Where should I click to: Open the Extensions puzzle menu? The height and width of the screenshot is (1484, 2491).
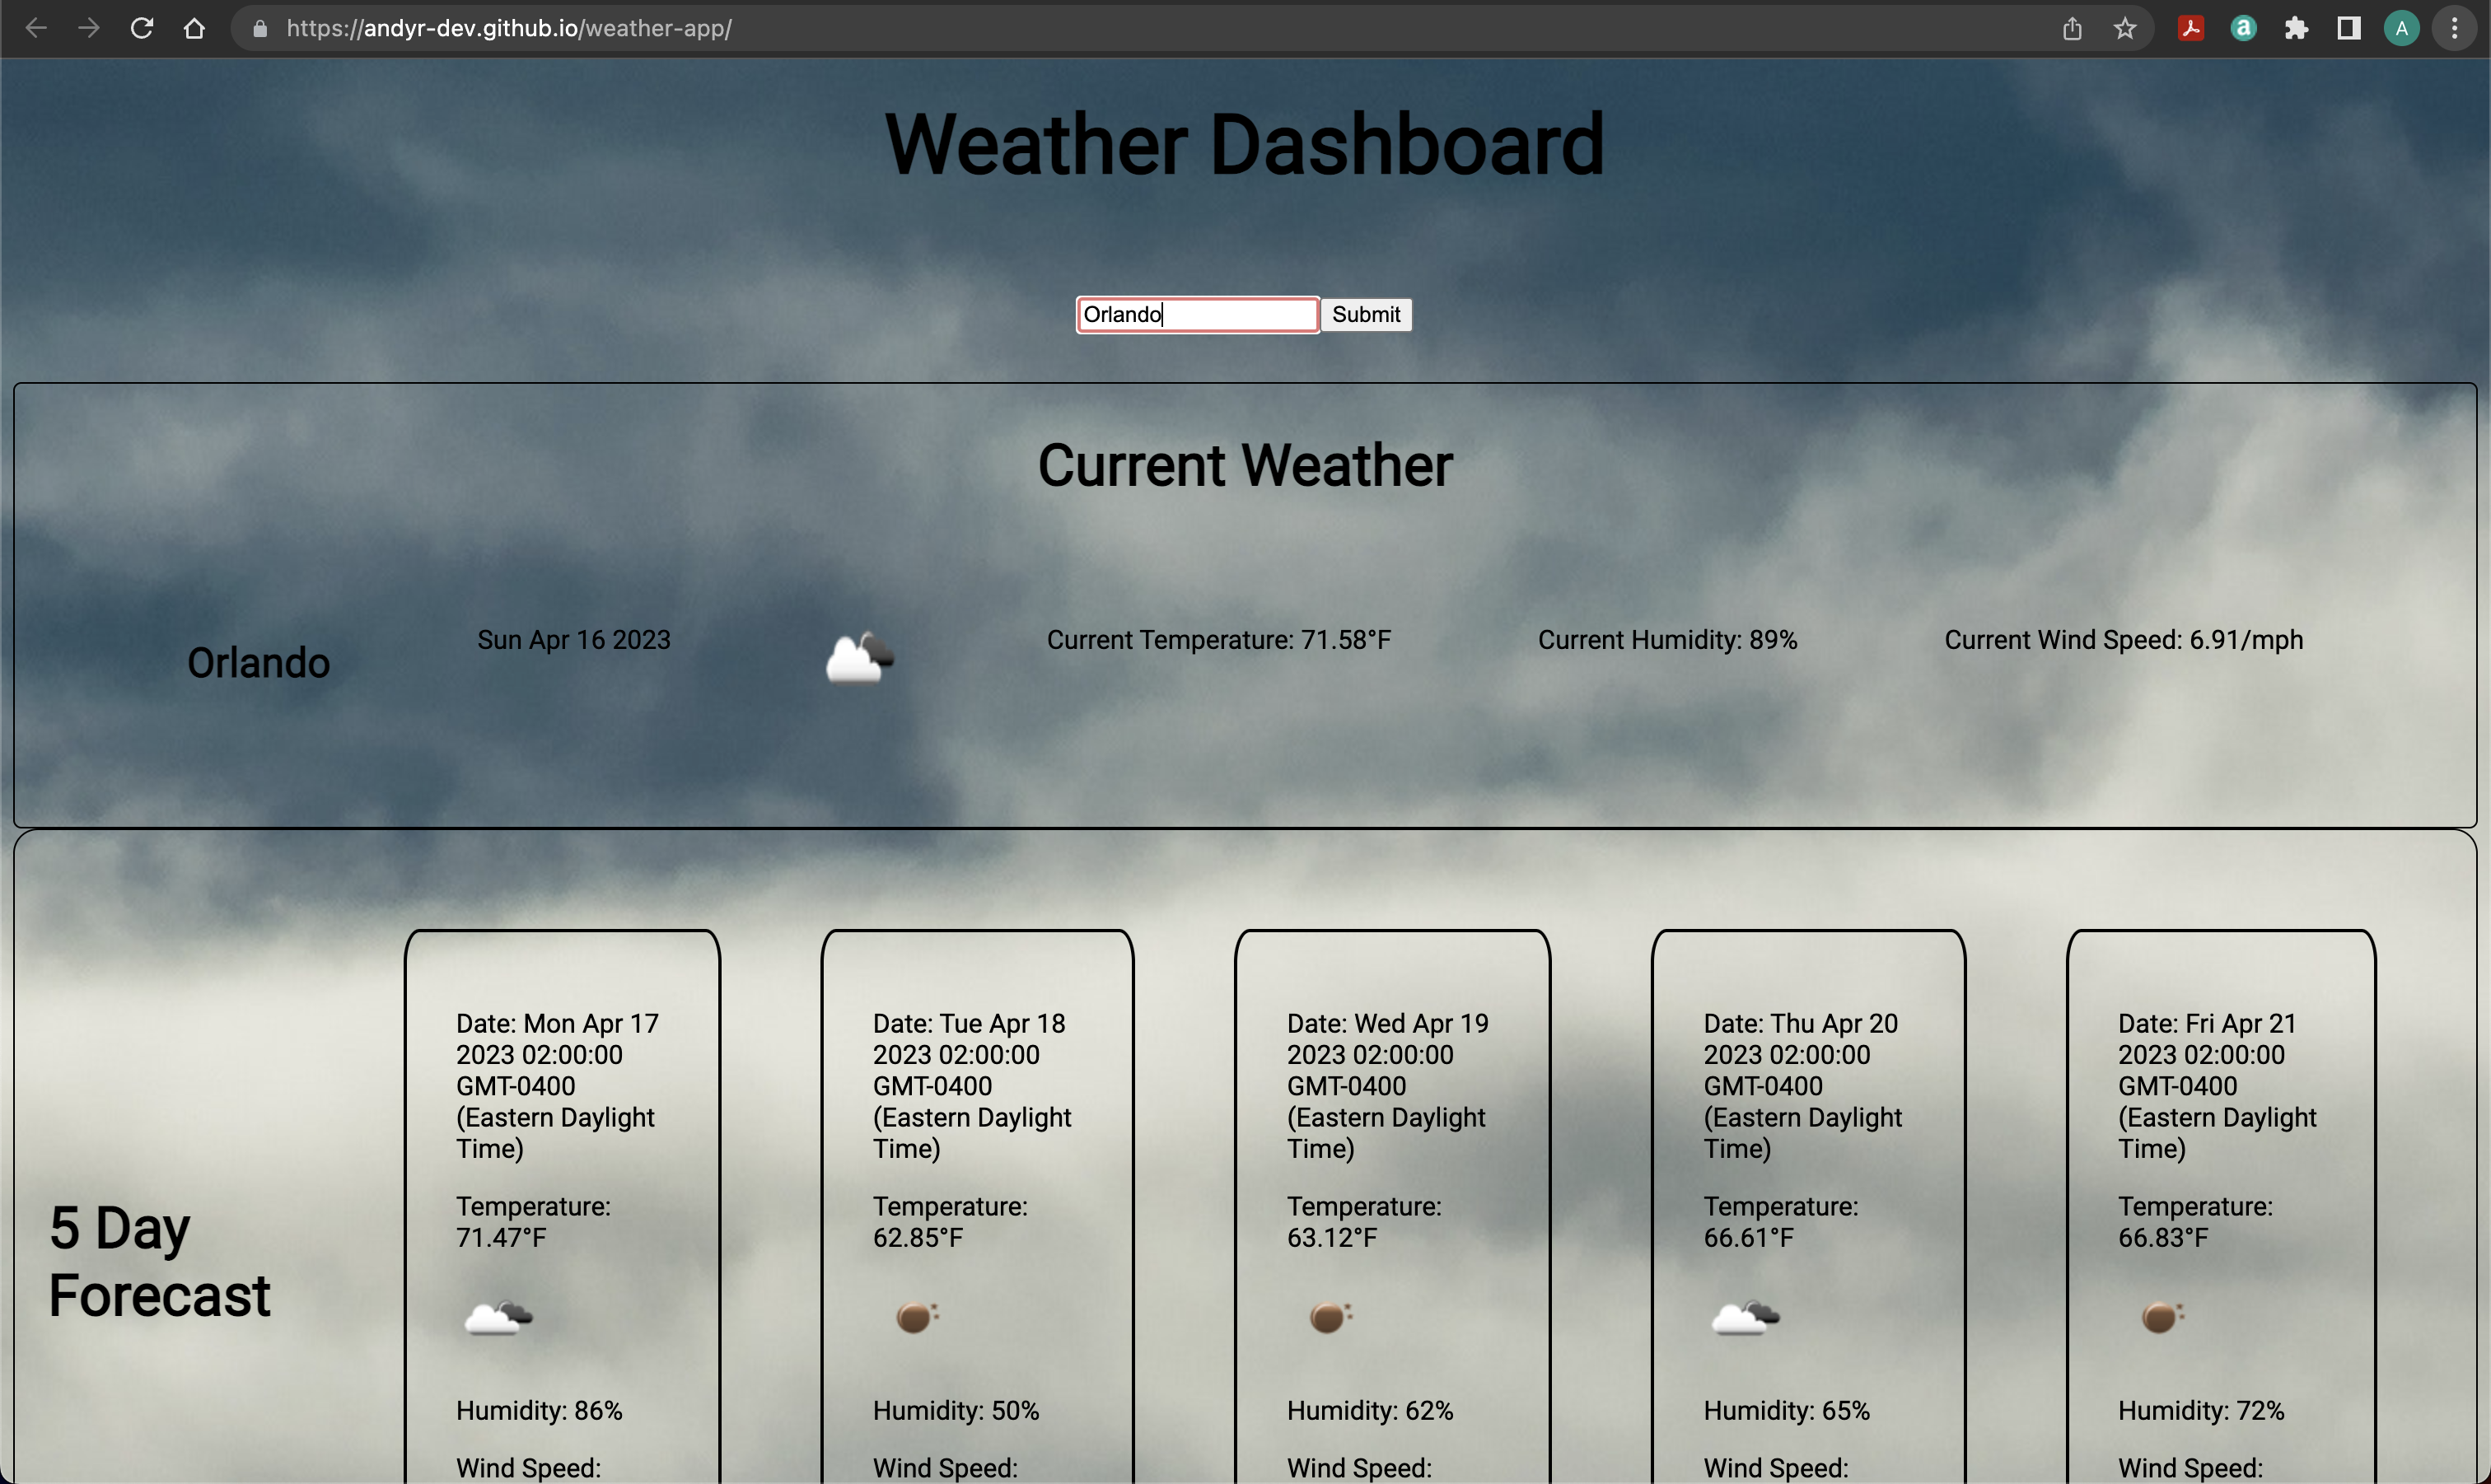coord(2296,28)
